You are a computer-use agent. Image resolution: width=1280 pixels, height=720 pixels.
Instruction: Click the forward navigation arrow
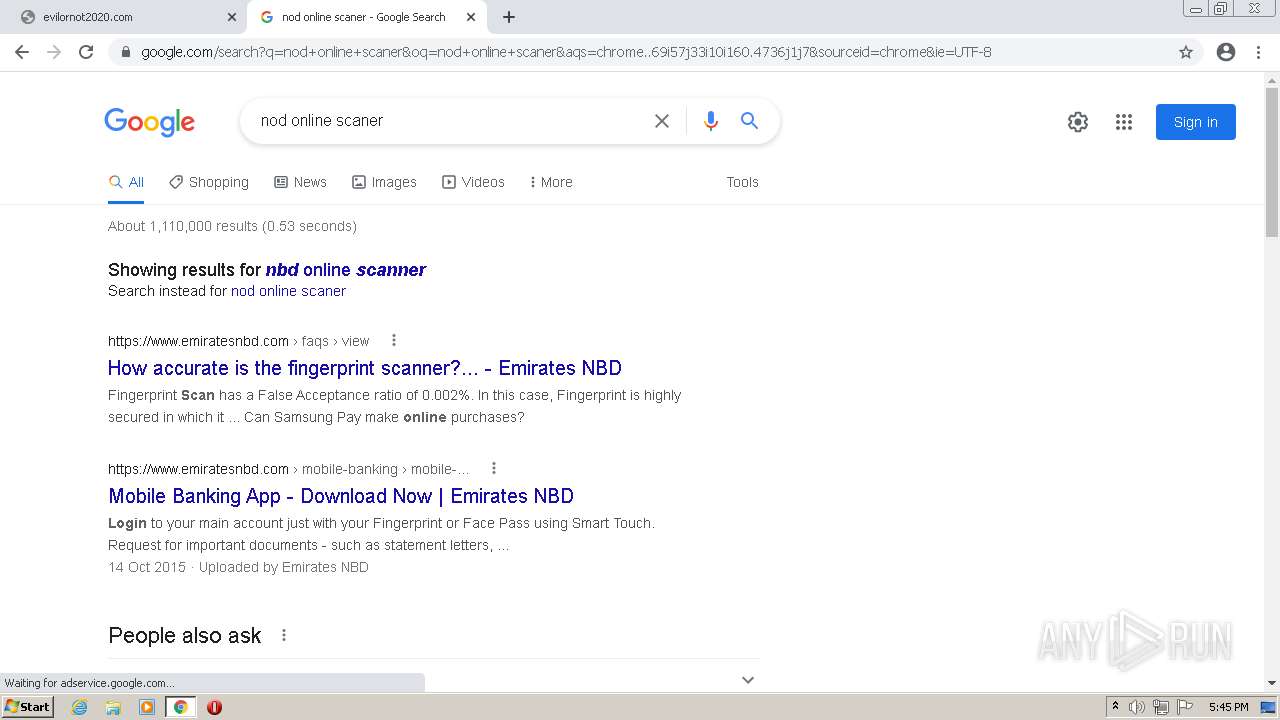(x=54, y=52)
